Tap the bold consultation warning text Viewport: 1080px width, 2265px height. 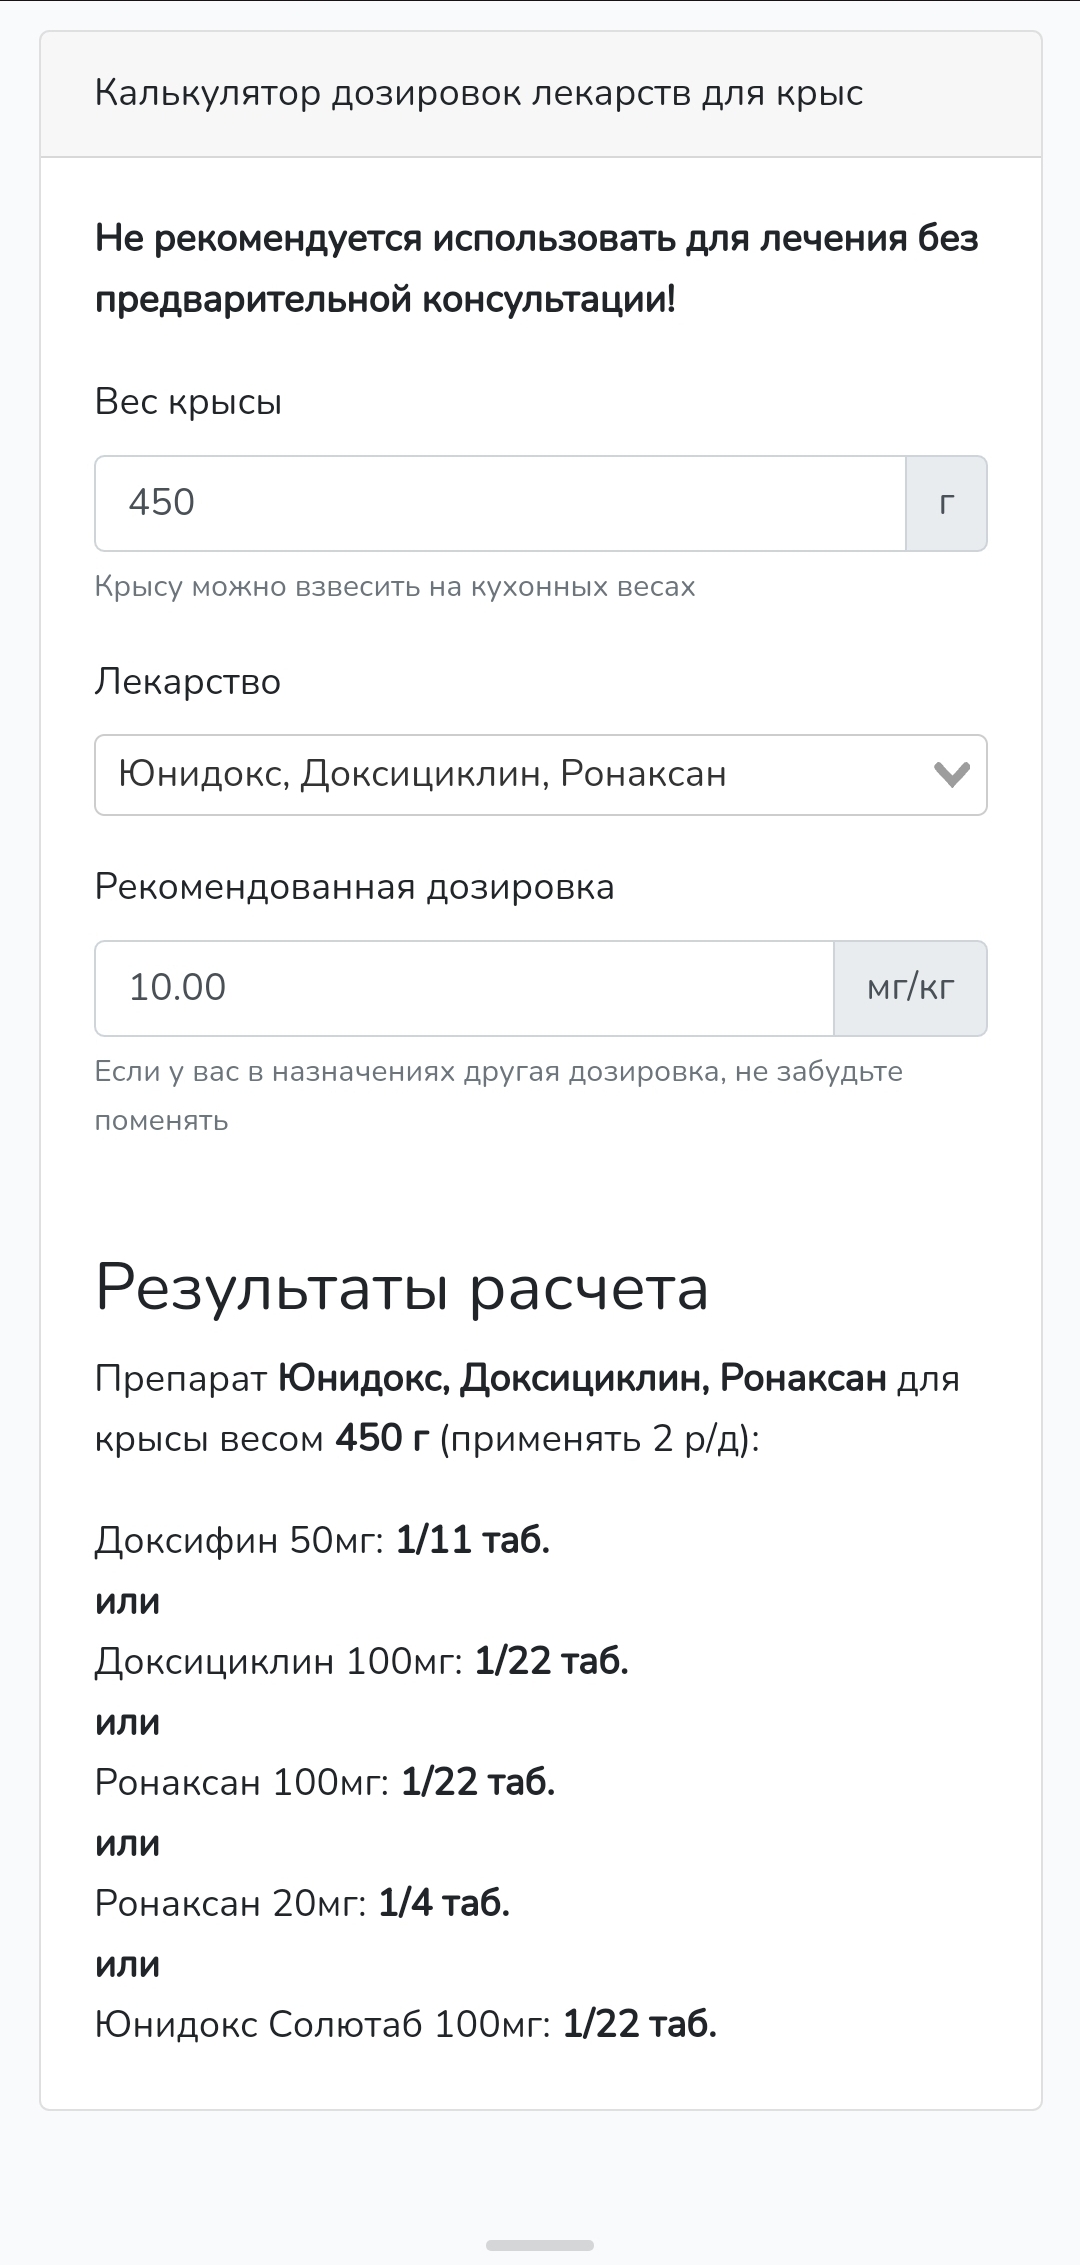pos(536,269)
